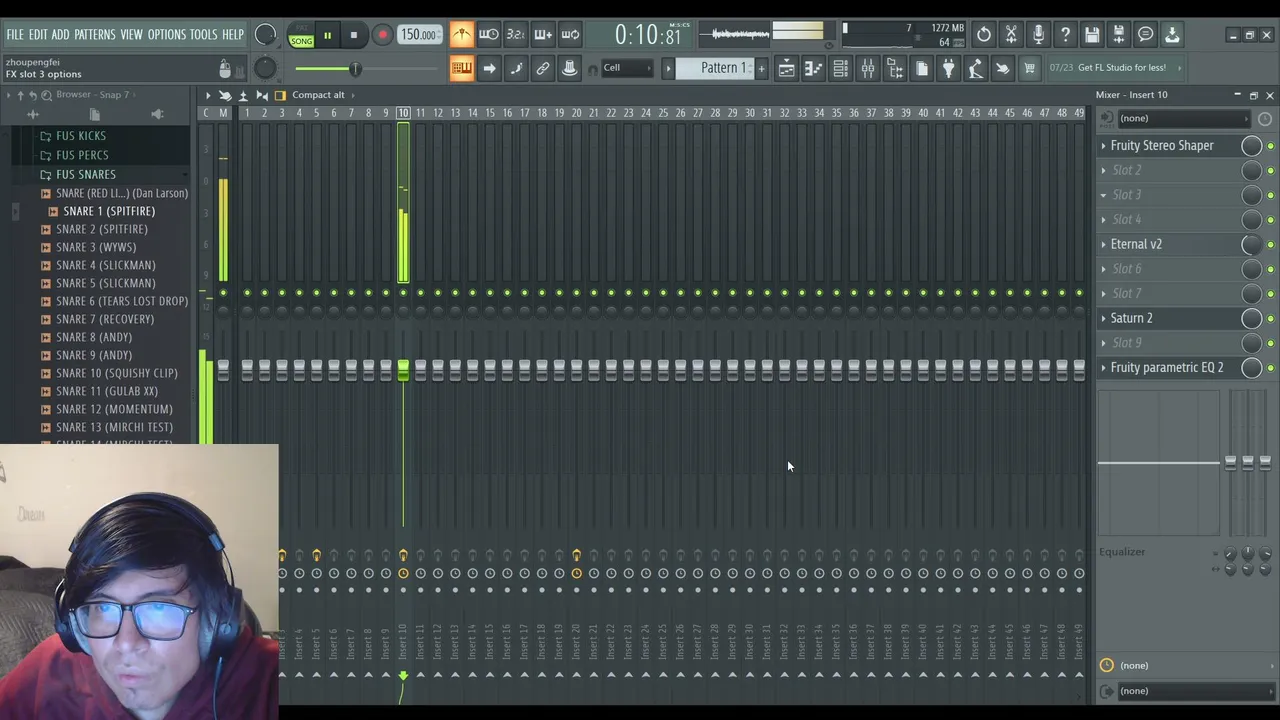Open the VIEW menu

131,35
